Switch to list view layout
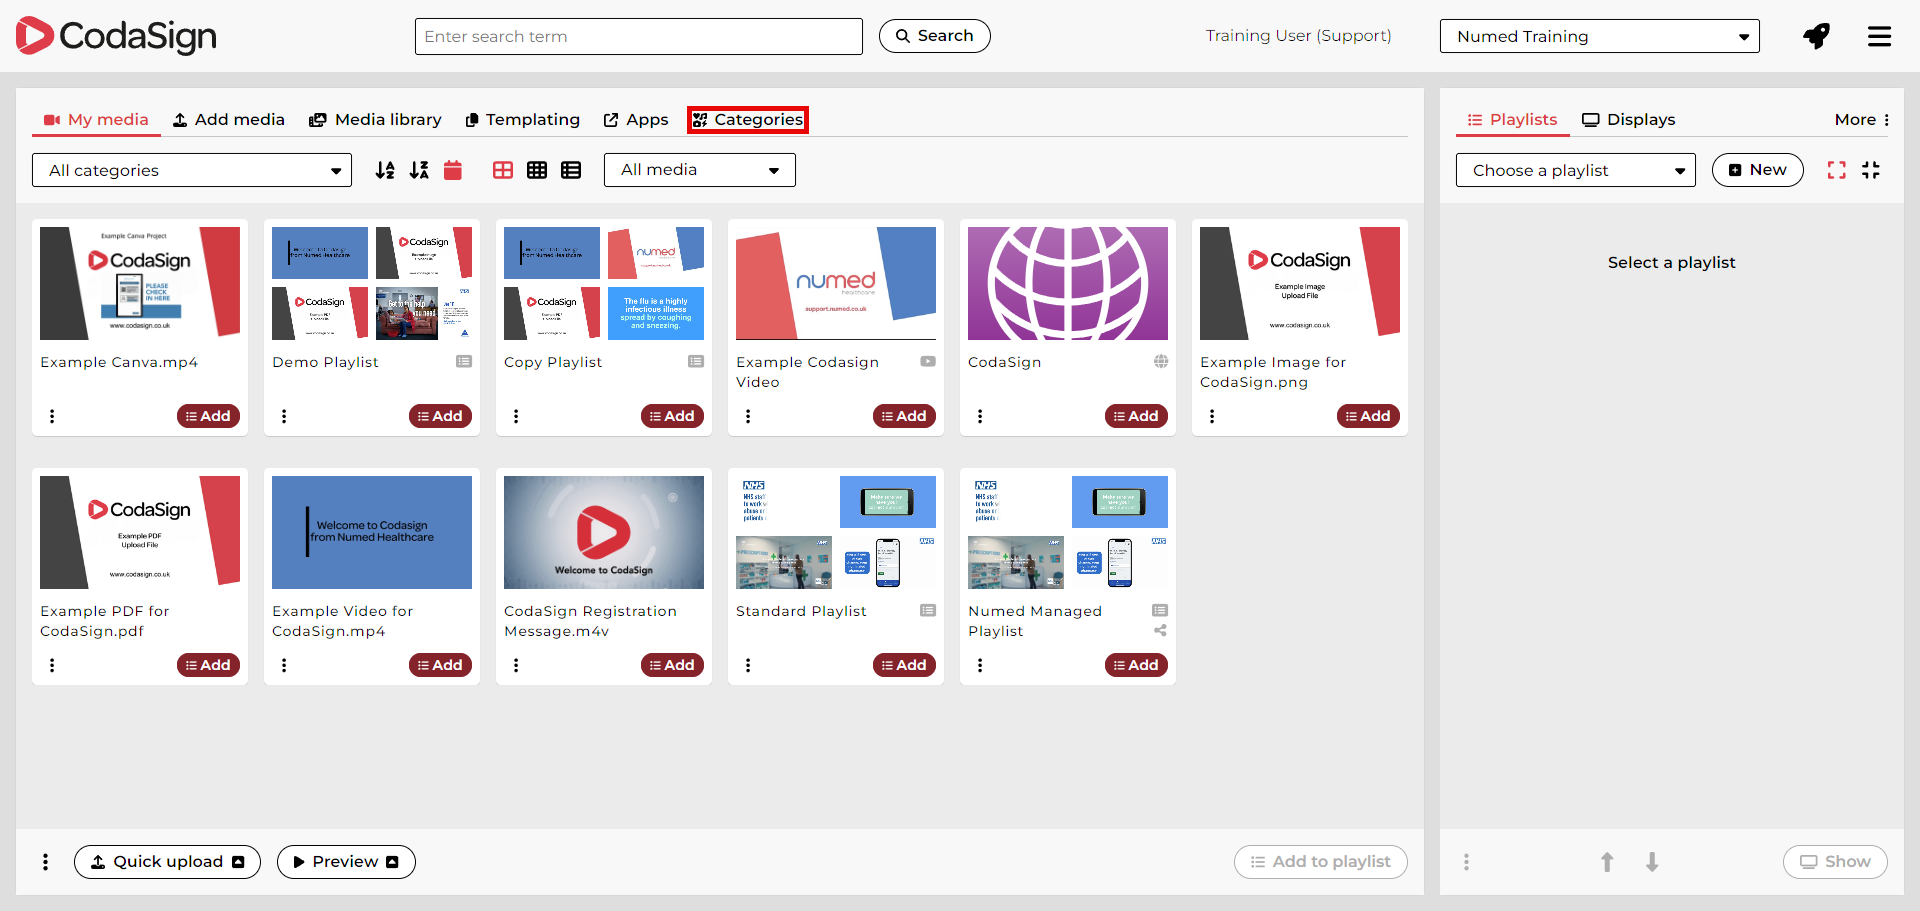This screenshot has width=1920, height=911. tap(571, 170)
